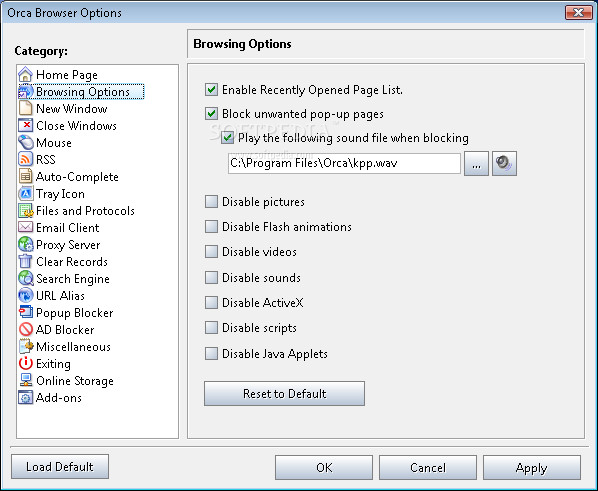598x491 pixels.
Task: Click the Search Engine magnifier globe icon
Action: pyautogui.click(x=26, y=279)
